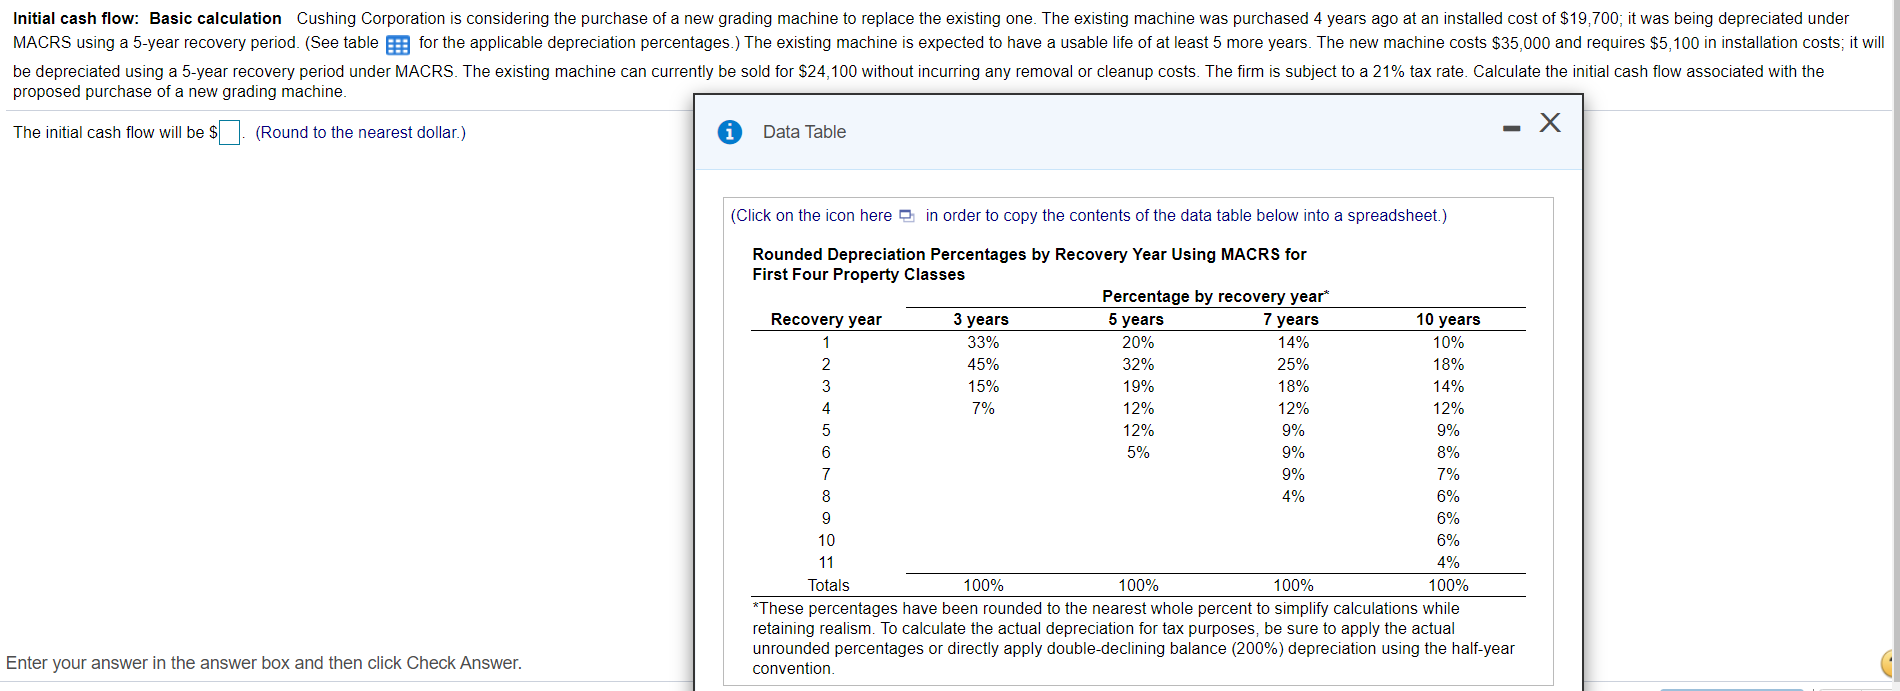This screenshot has width=1900, height=691.
Task: Select the "Recovery year" column header
Action: (825, 319)
